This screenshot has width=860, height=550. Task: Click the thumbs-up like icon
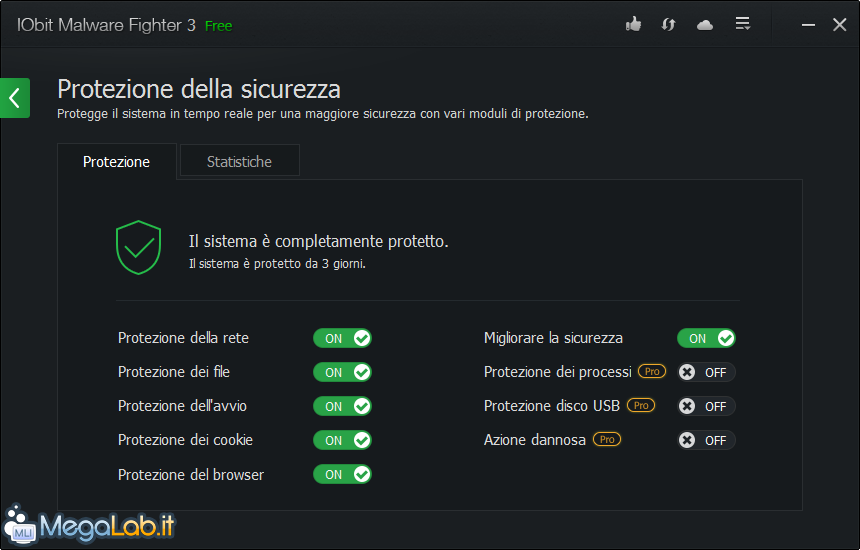633,25
